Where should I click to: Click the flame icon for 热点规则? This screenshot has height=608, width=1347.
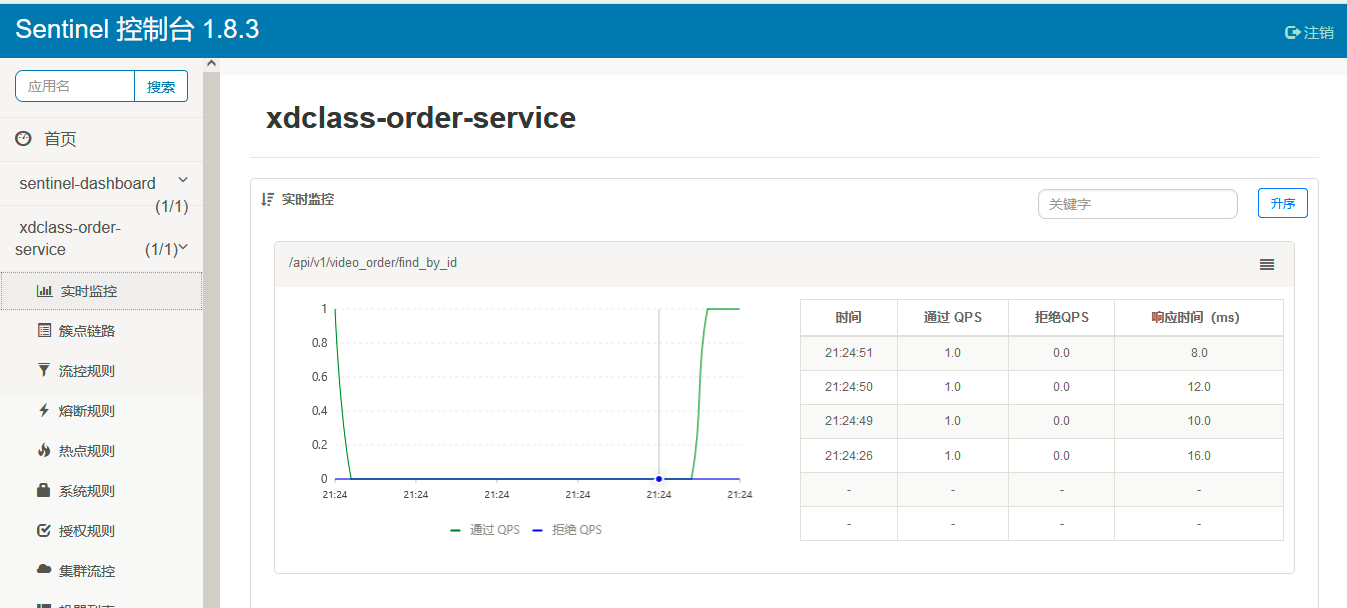pos(43,450)
